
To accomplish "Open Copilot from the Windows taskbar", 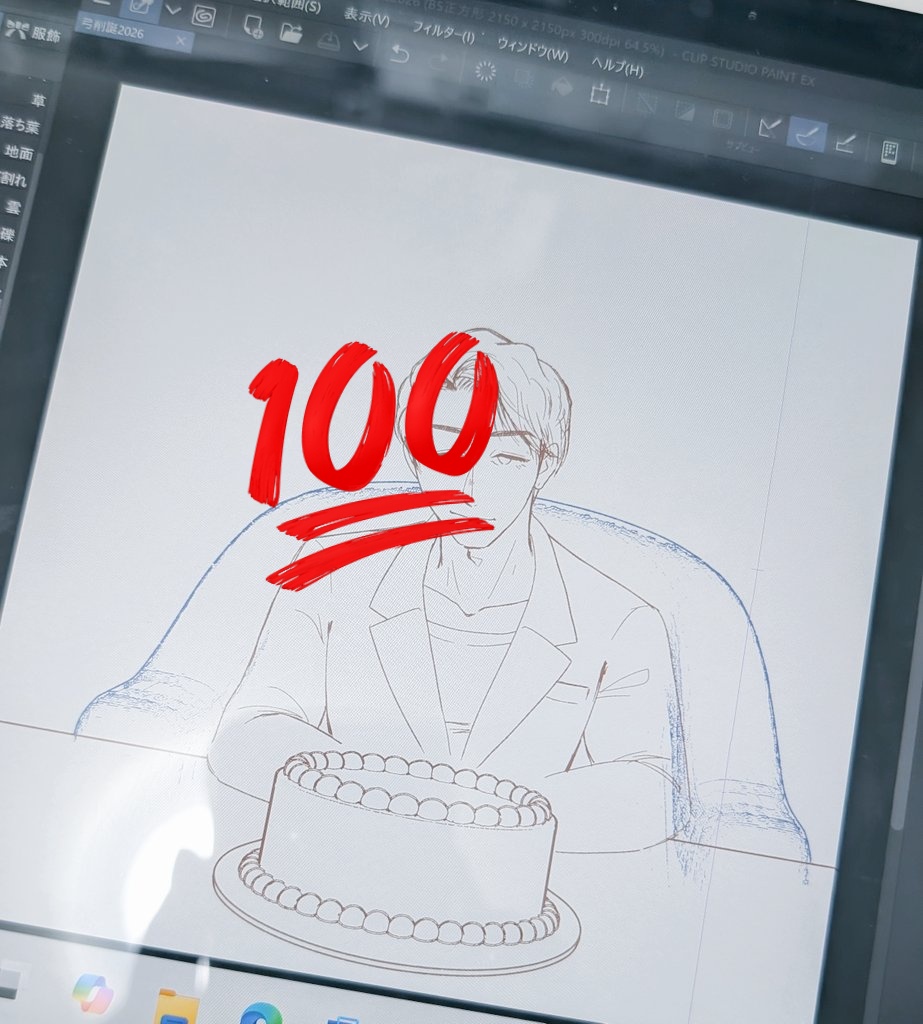I will [92, 992].
